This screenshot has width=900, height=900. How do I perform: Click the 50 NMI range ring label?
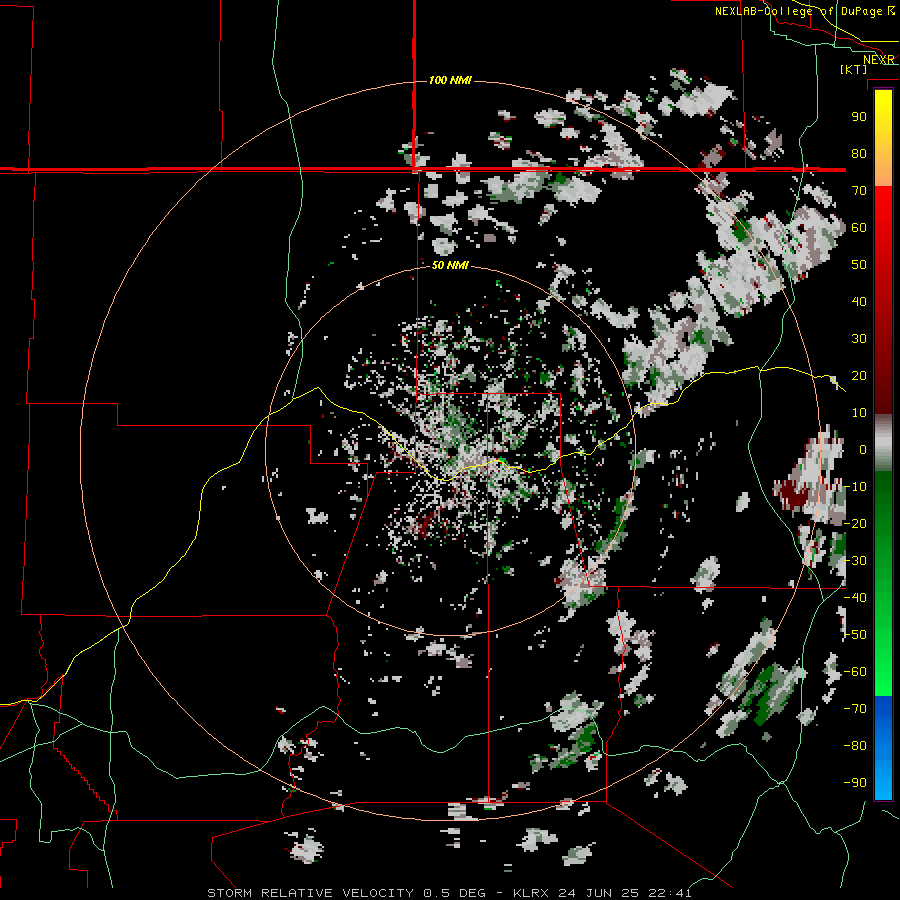(x=450, y=265)
